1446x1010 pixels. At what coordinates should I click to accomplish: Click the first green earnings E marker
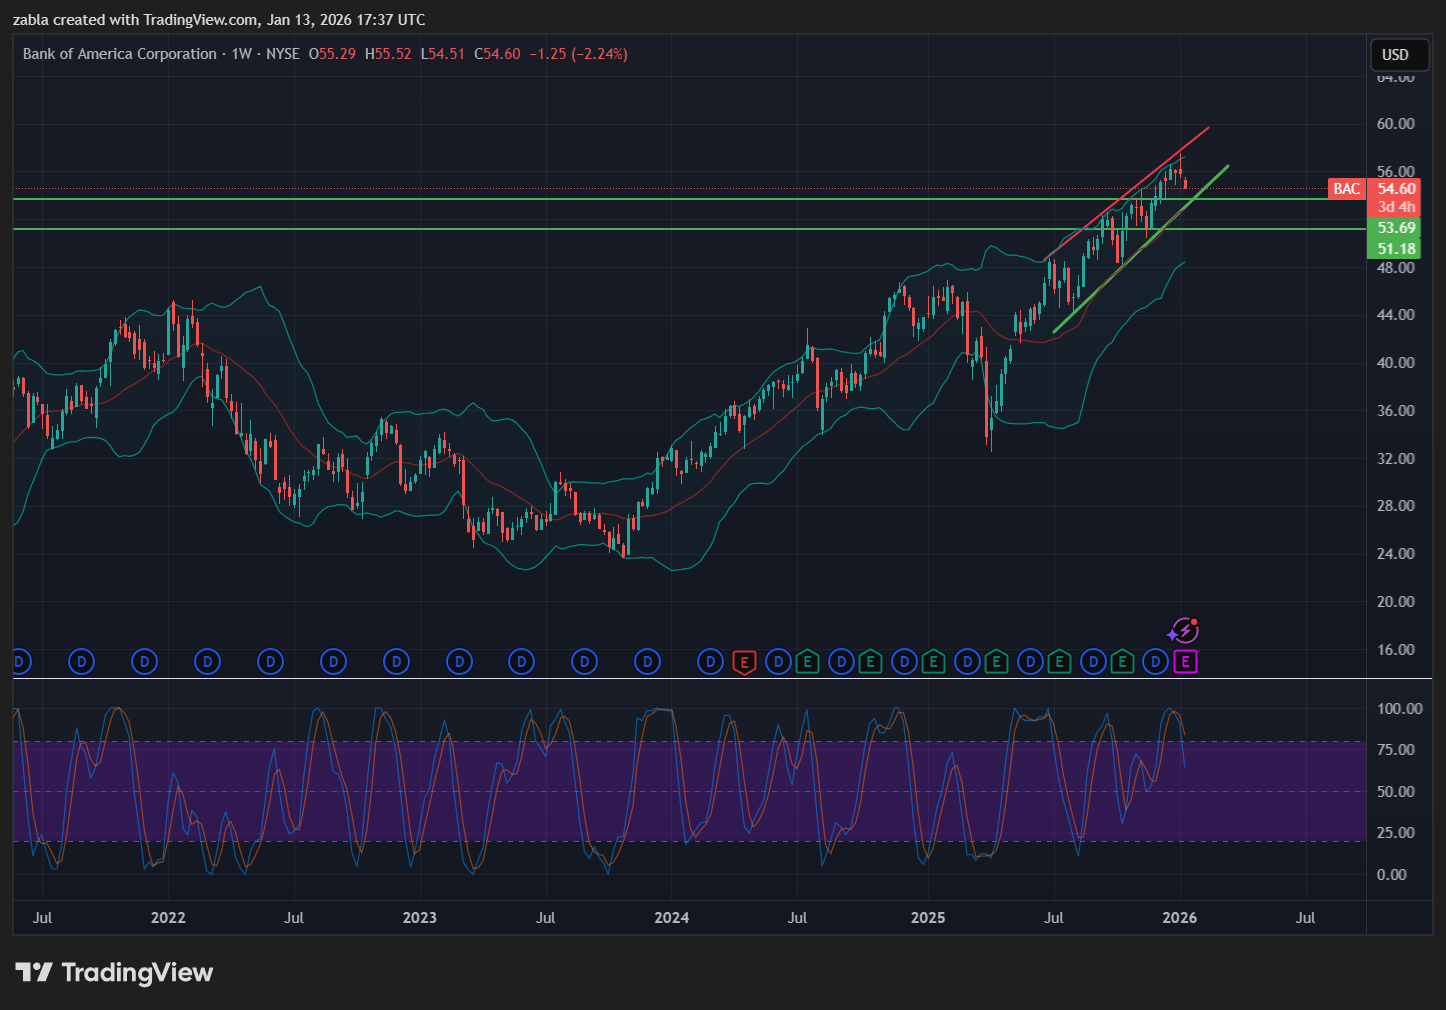[x=807, y=662]
